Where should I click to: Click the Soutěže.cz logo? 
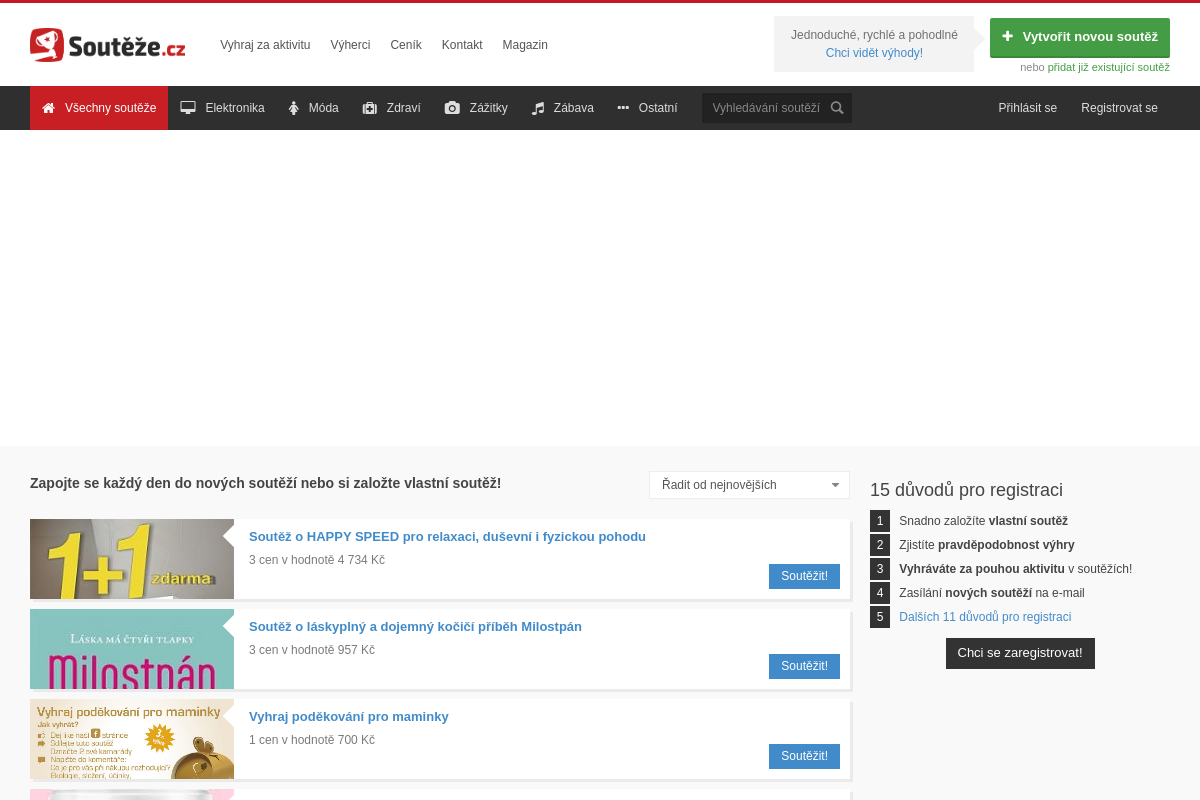108,45
